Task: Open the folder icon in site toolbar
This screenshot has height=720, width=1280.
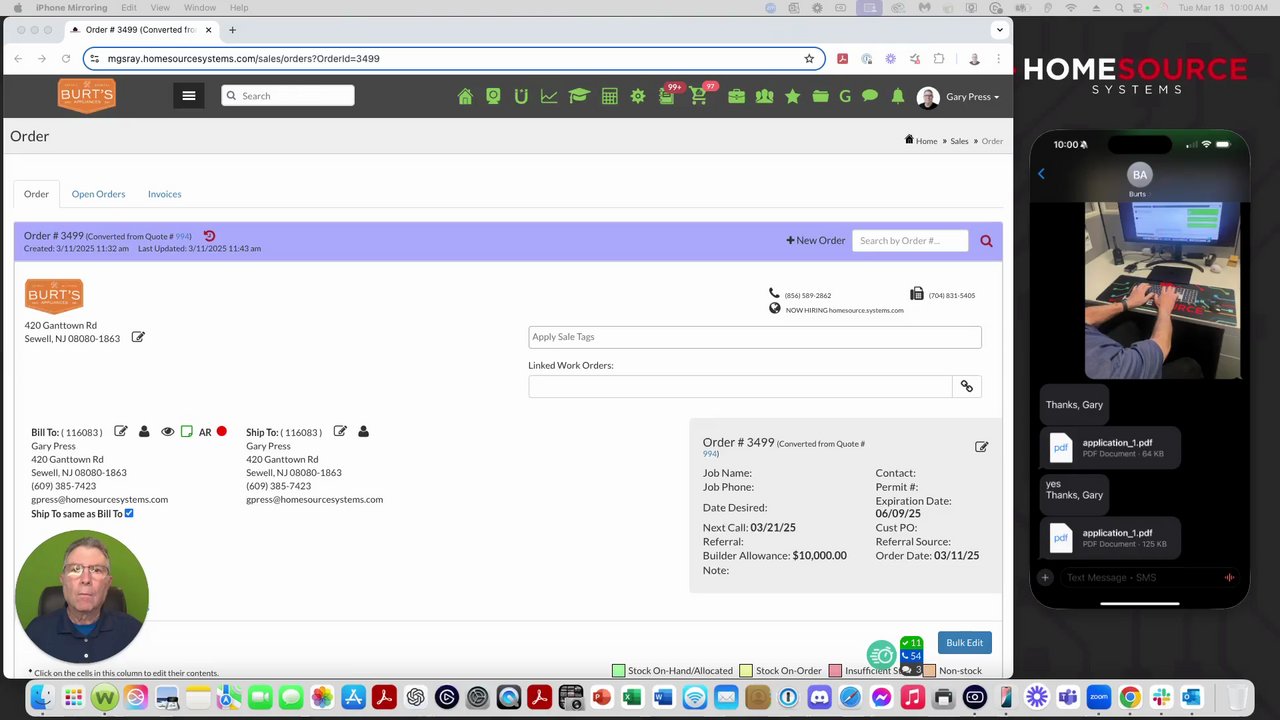Action: click(820, 96)
